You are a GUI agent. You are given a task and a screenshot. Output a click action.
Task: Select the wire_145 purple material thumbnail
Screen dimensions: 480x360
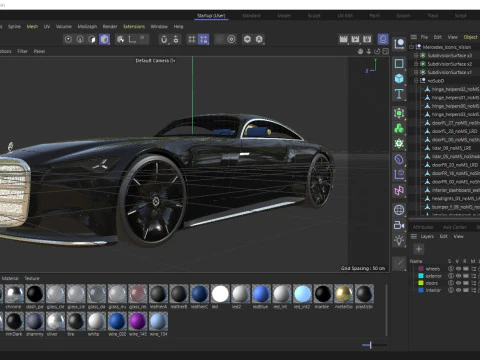pos(137,321)
